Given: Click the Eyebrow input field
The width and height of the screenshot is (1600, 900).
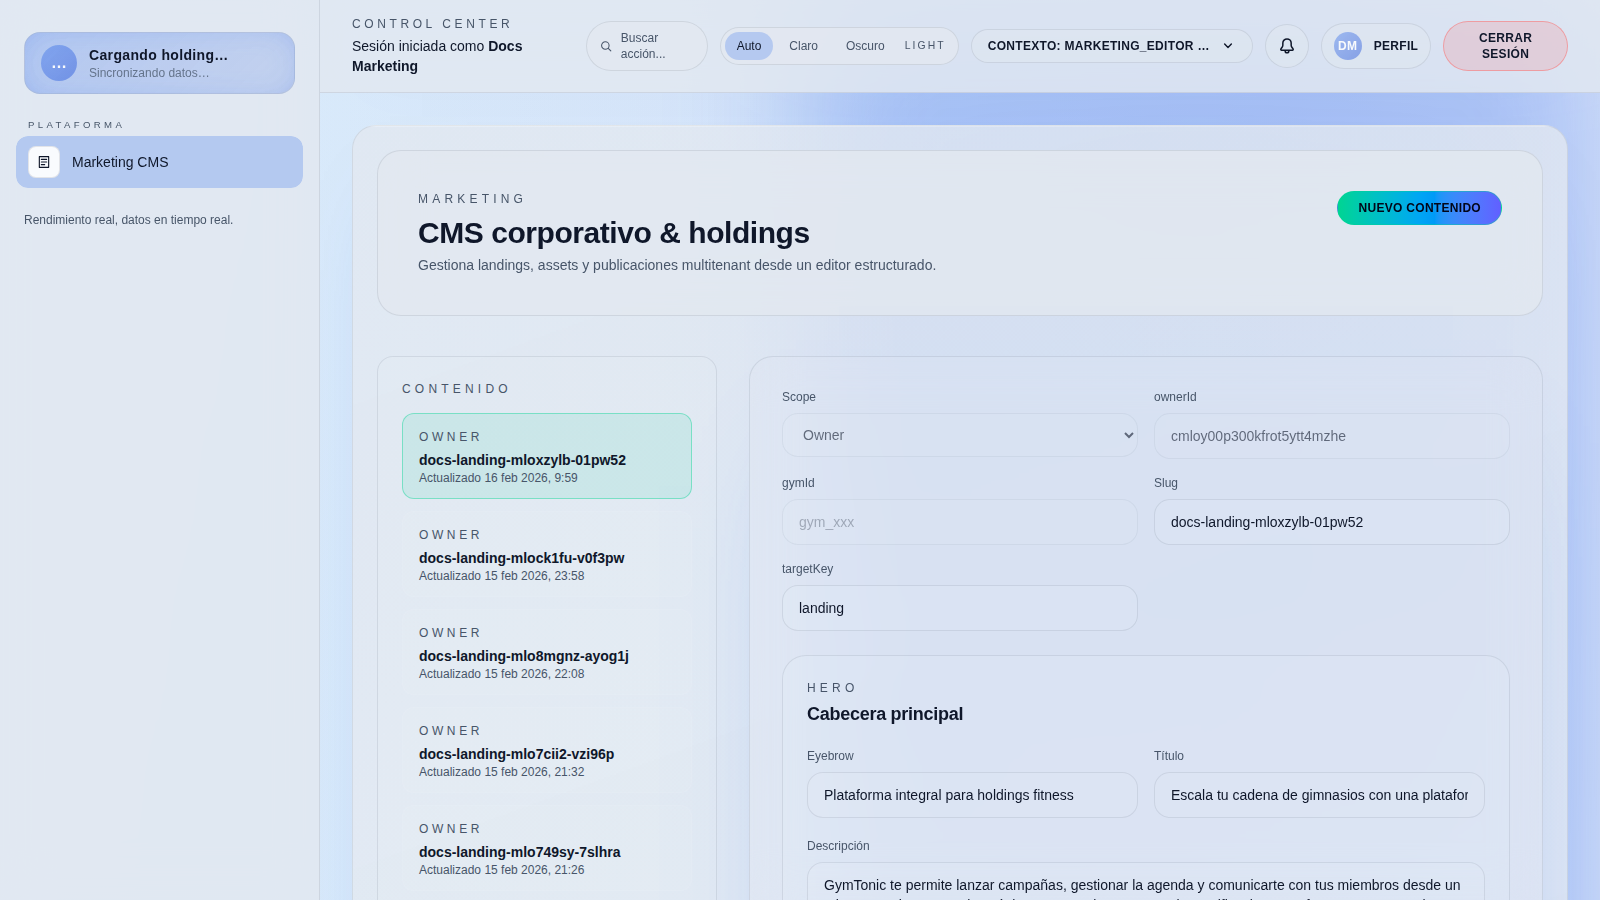Looking at the screenshot, I should point(971,795).
